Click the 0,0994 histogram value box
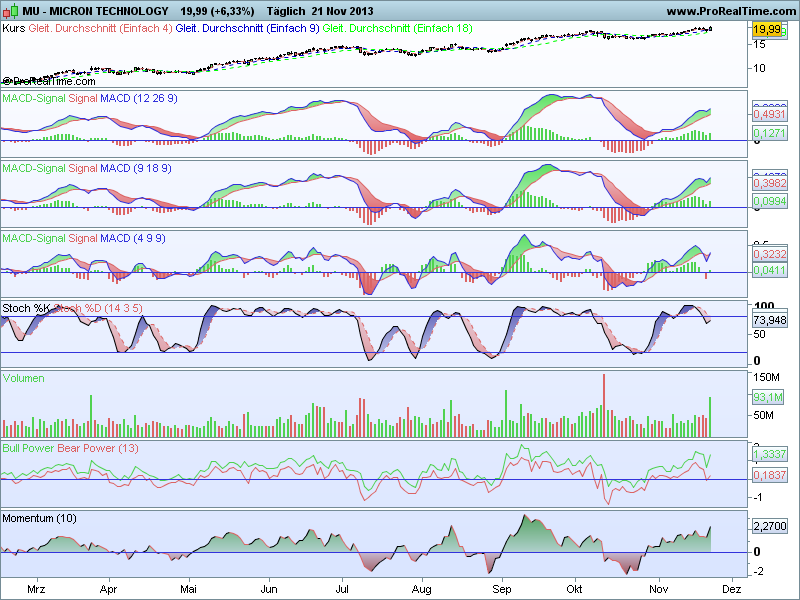Viewport: 800px width, 600px height. pos(769,201)
